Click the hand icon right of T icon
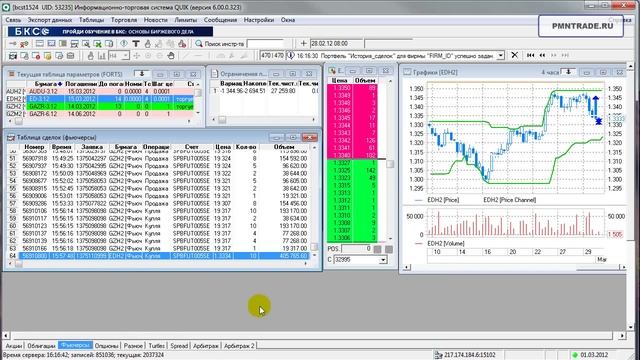Screen dimensions: 640x360 [147, 43]
